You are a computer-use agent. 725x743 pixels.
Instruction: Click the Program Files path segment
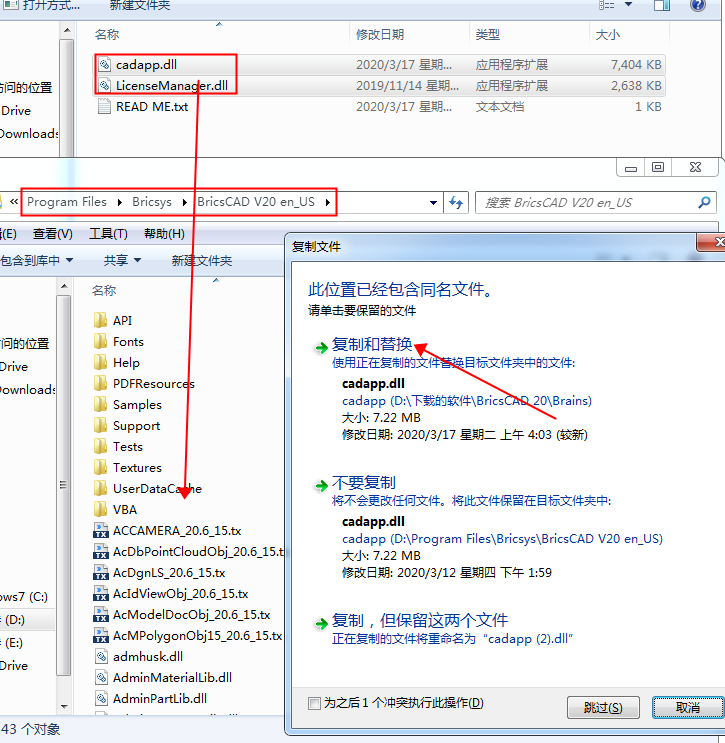[x=67, y=202]
